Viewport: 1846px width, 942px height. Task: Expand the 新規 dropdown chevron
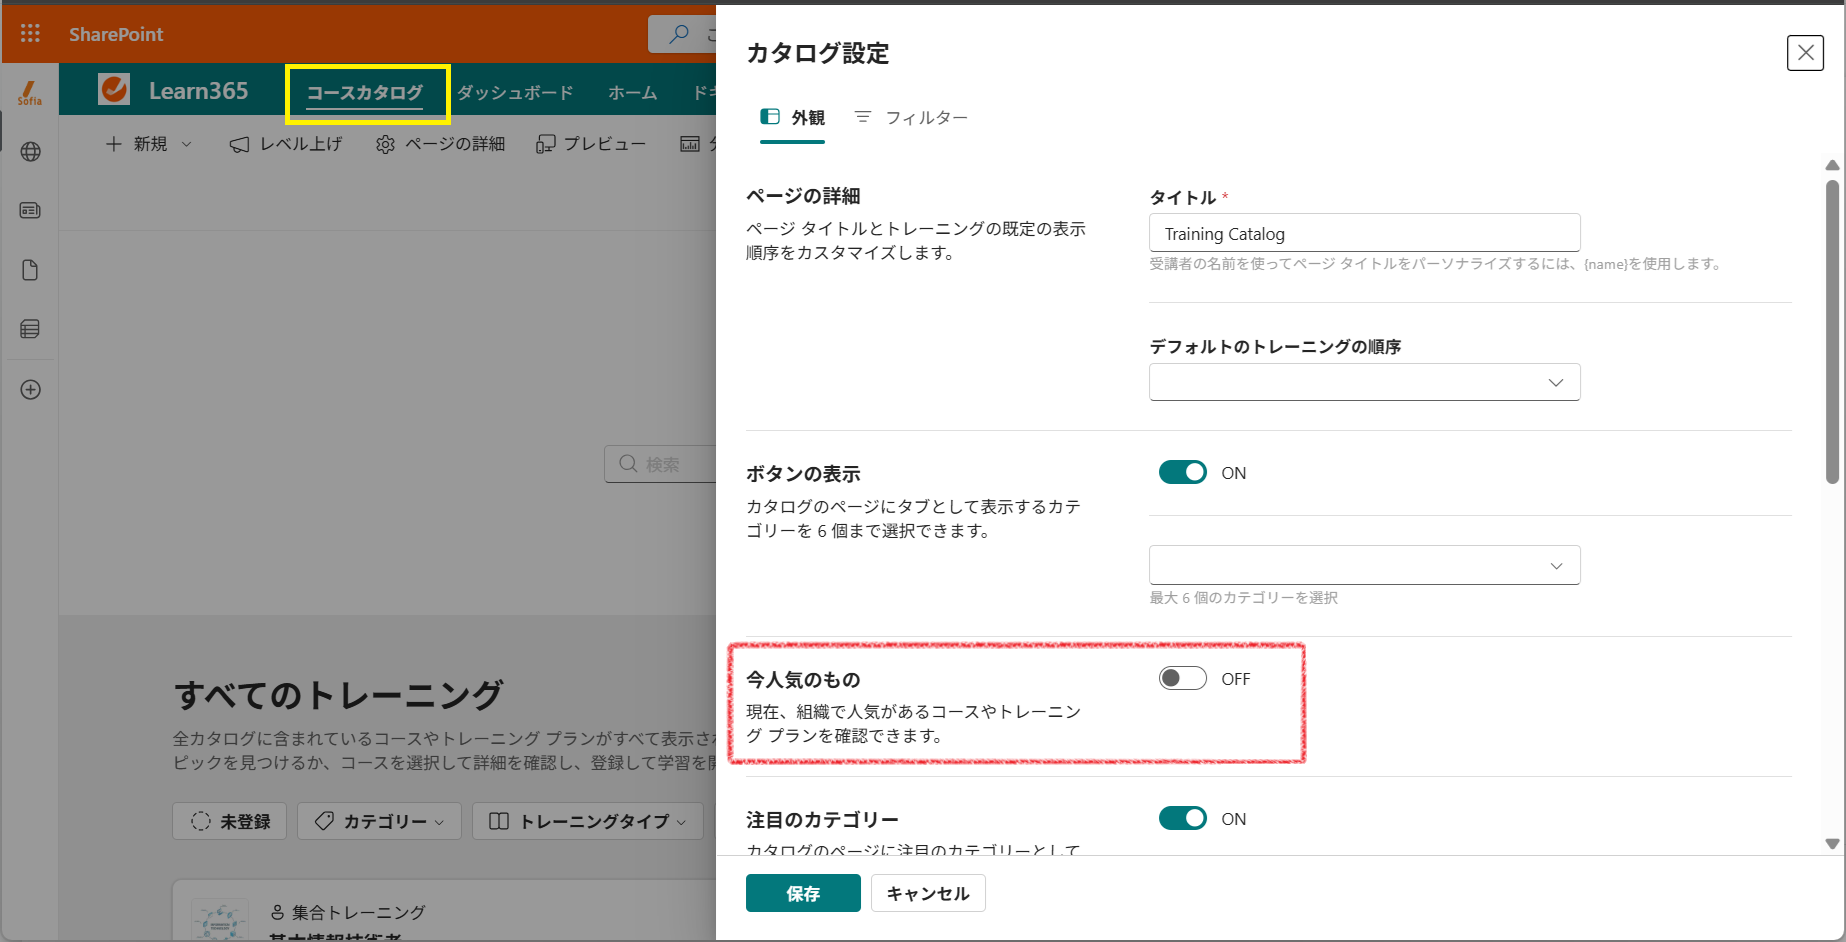(187, 145)
